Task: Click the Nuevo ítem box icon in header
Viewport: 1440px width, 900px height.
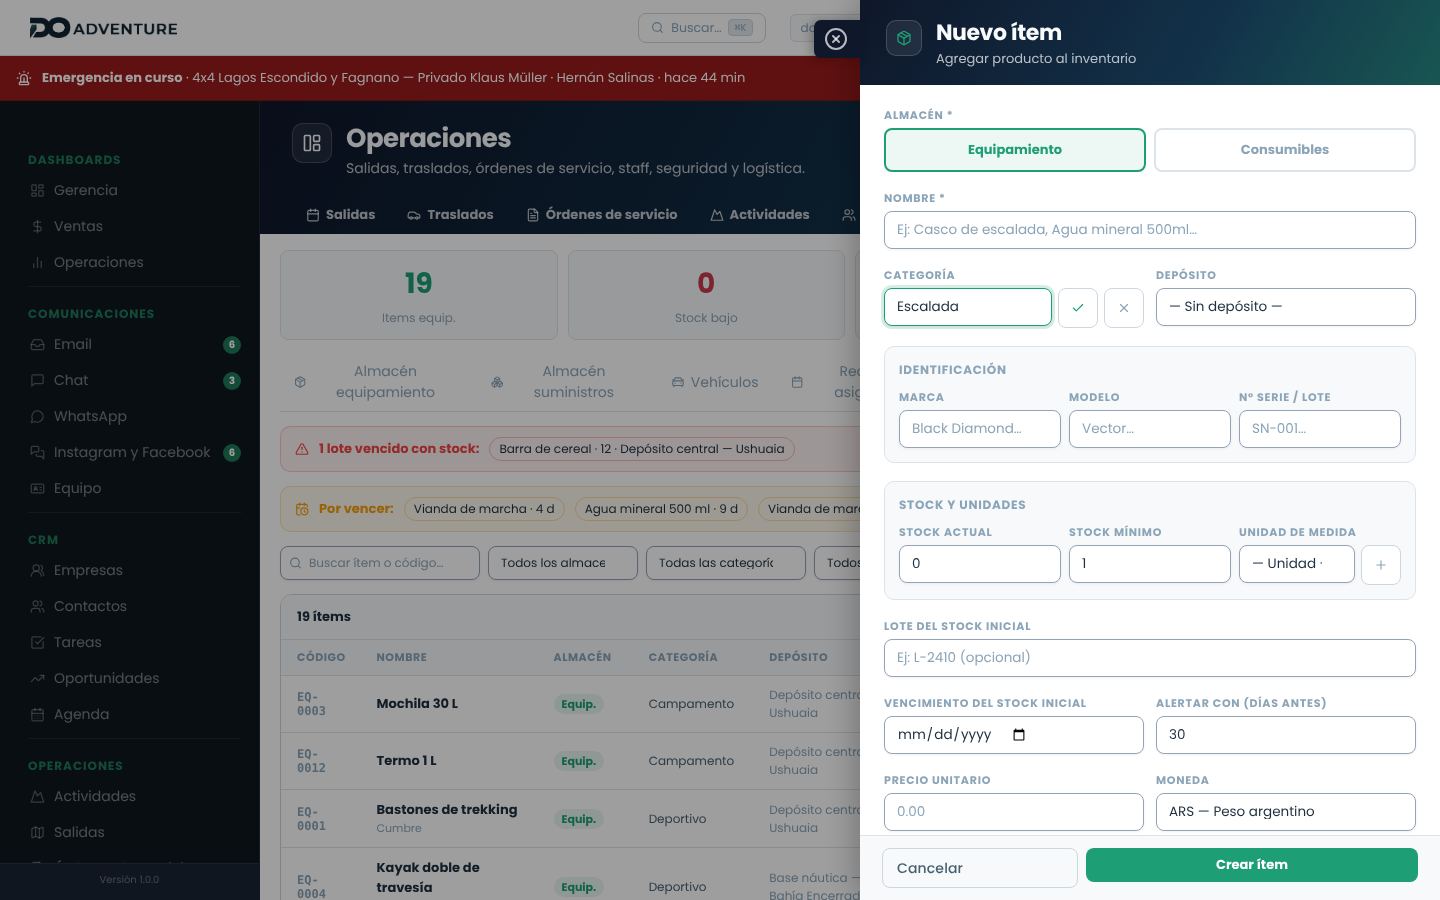Action: click(904, 38)
